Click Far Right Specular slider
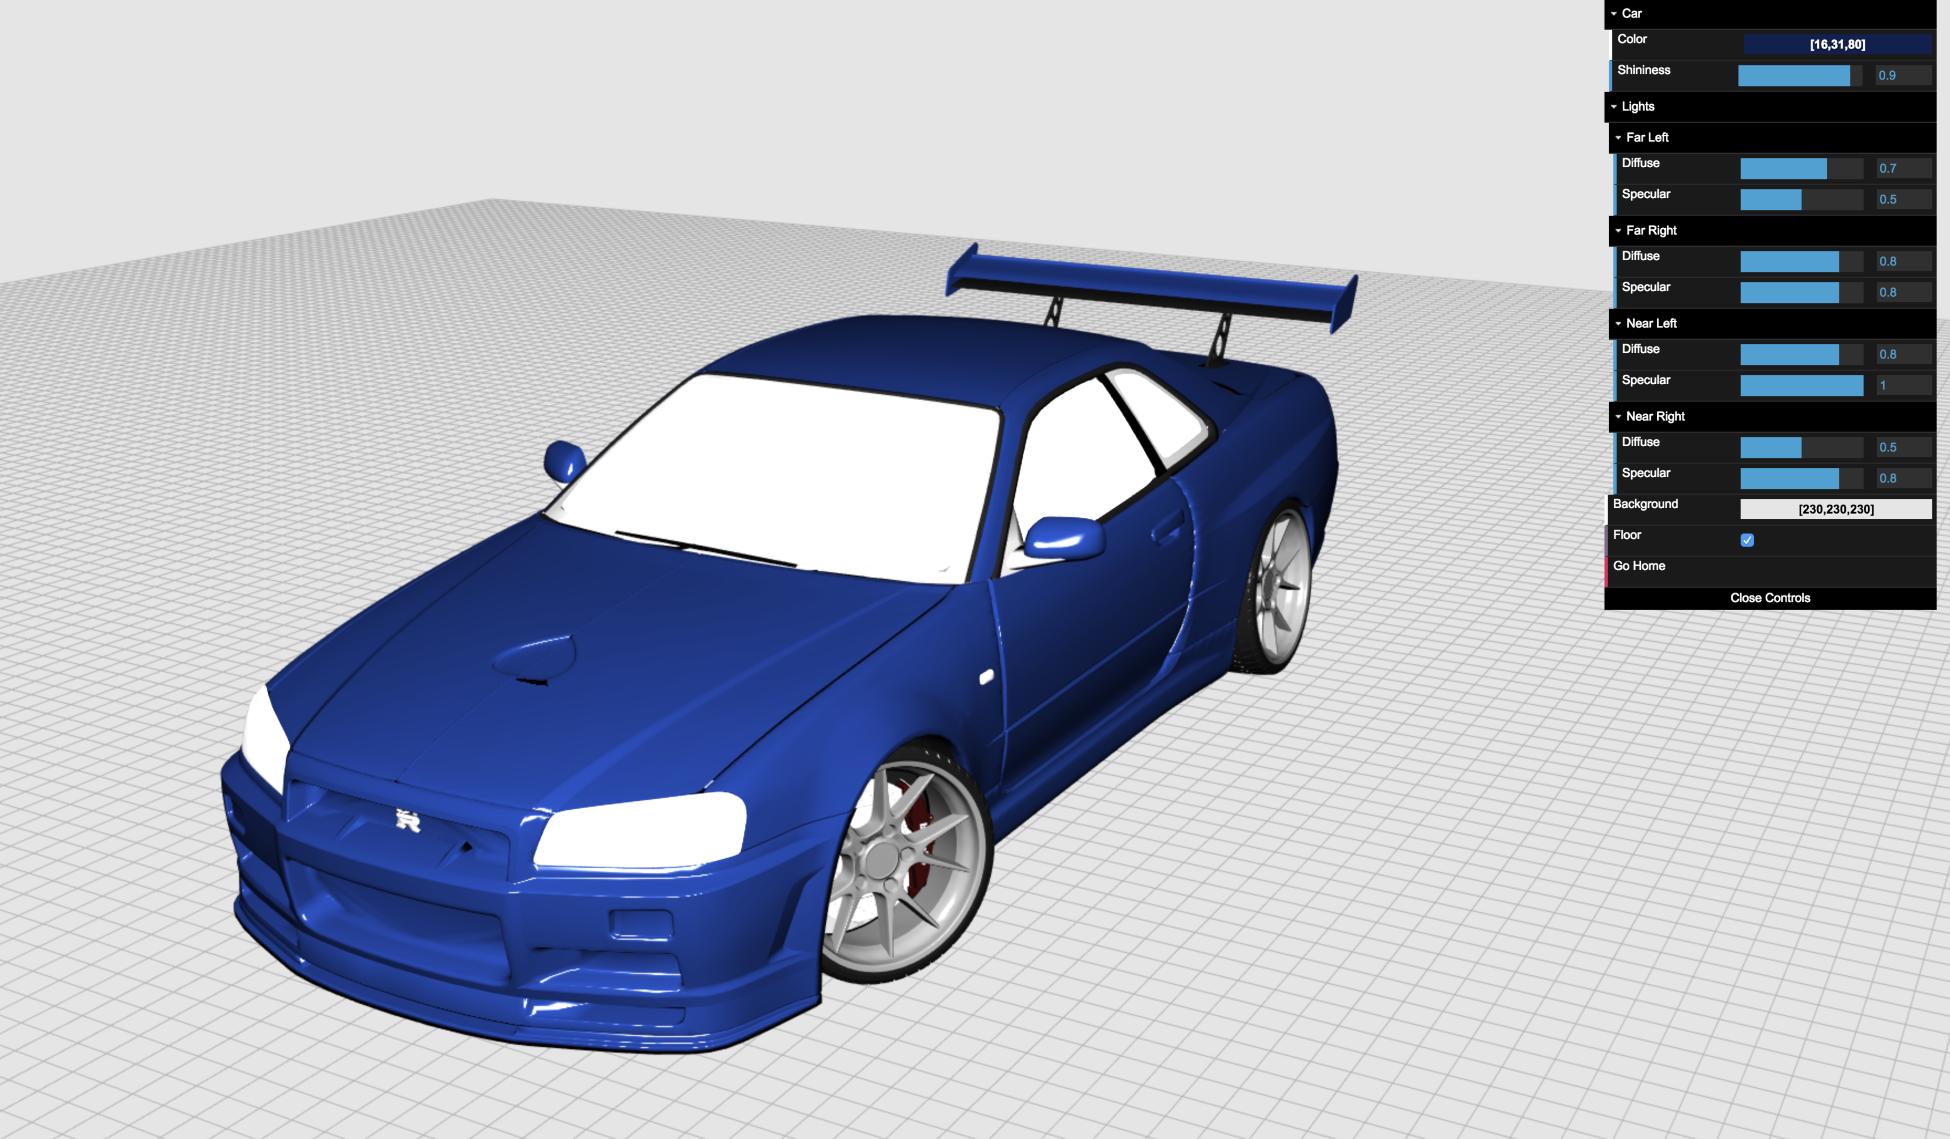This screenshot has height=1139, width=1950. tap(1801, 292)
